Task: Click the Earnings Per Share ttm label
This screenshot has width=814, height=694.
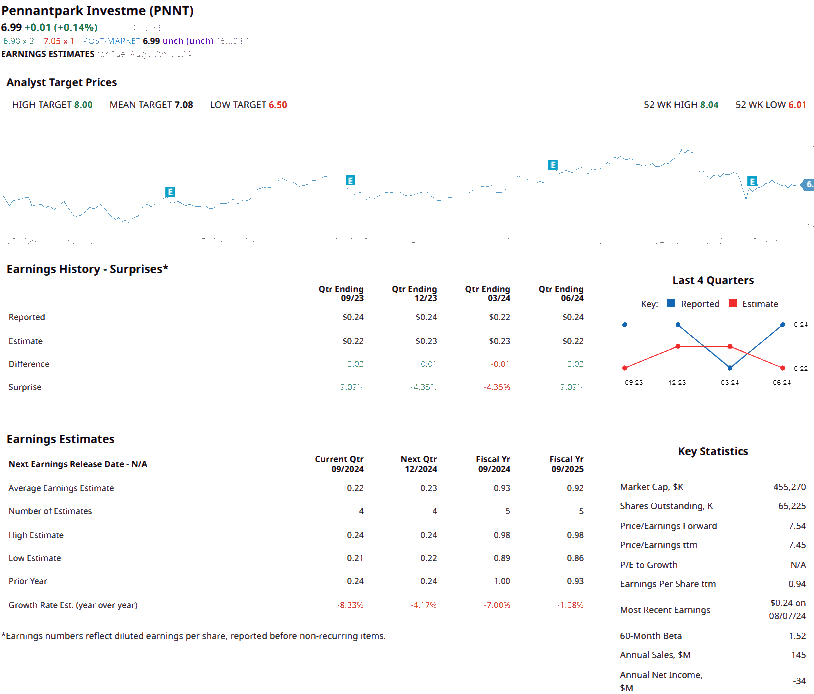Action: [x=668, y=584]
